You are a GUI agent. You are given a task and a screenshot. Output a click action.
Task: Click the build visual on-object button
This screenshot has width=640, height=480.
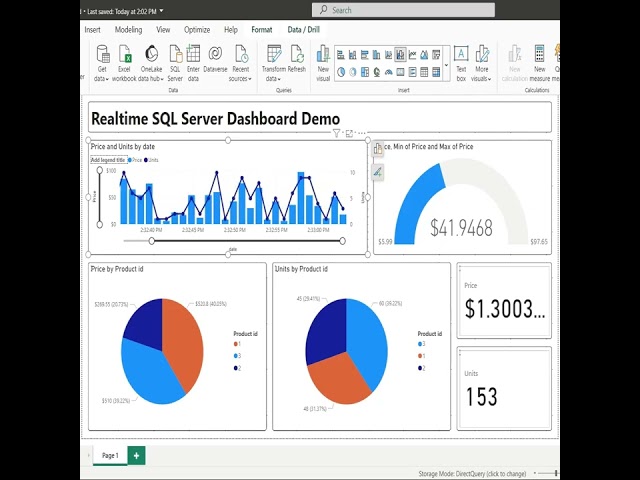378,149
